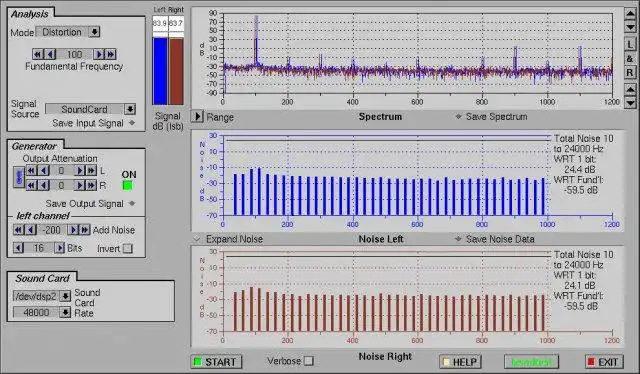Show left channel only with L button
Image resolution: width=640 pixels, height=374 pixels.
(x=630, y=45)
